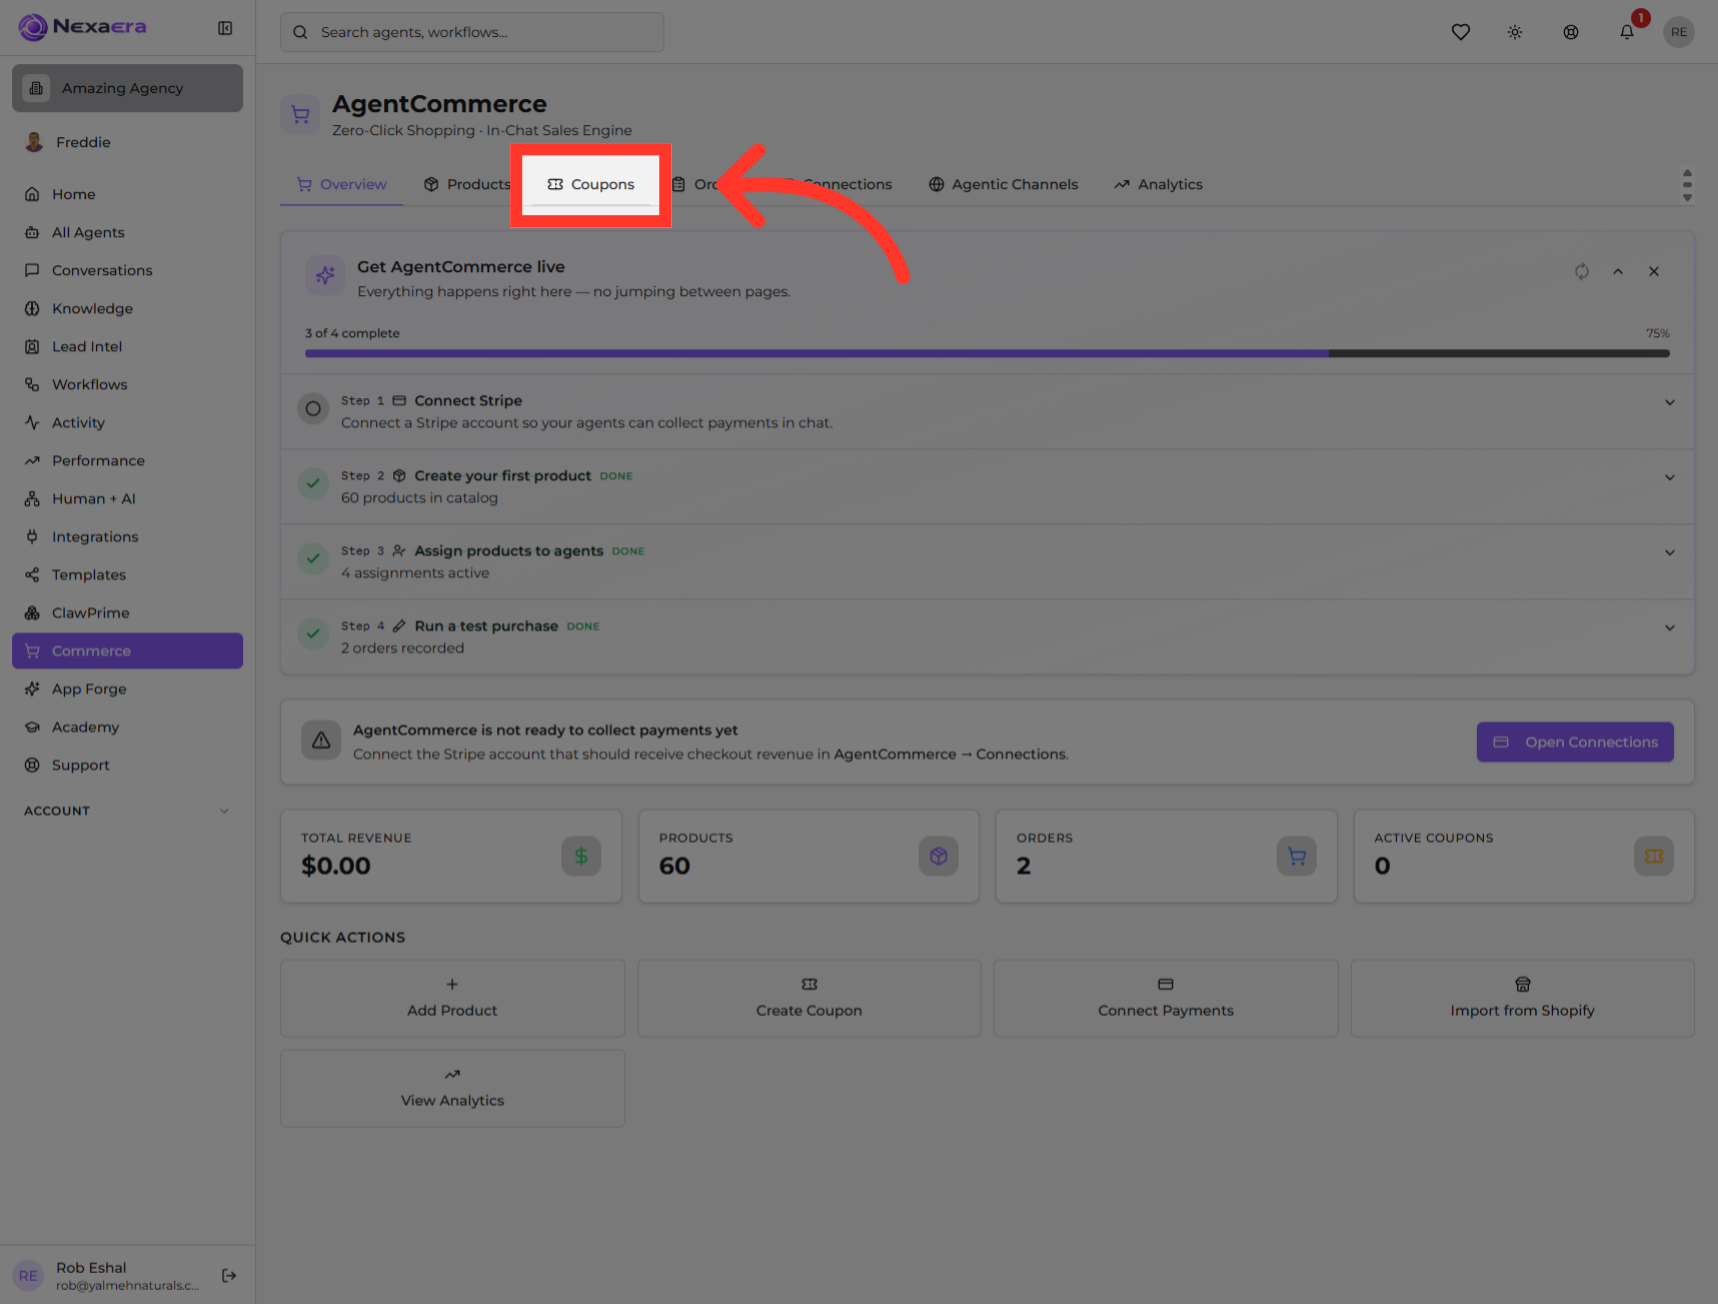
Task: Focus the search agents, workflows field
Action: click(x=472, y=32)
